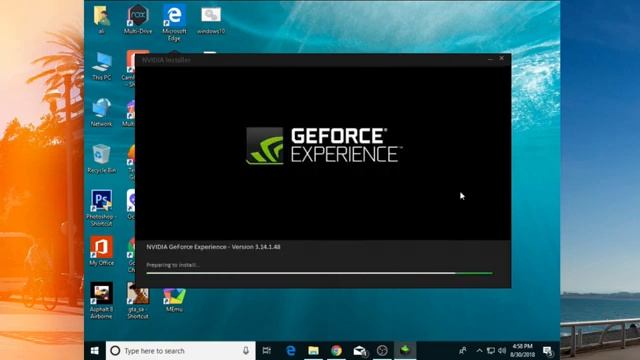Activate the Cortana microphone in search box
The height and width of the screenshot is (360, 640).
(246, 351)
